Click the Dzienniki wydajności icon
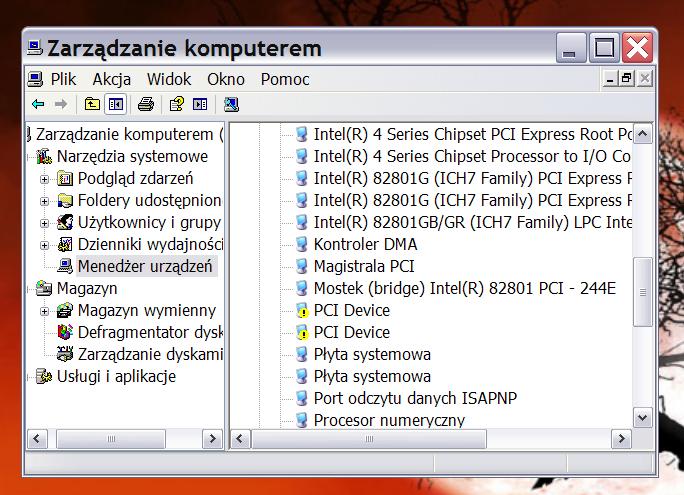This screenshot has width=684, height=495. pos(65,245)
